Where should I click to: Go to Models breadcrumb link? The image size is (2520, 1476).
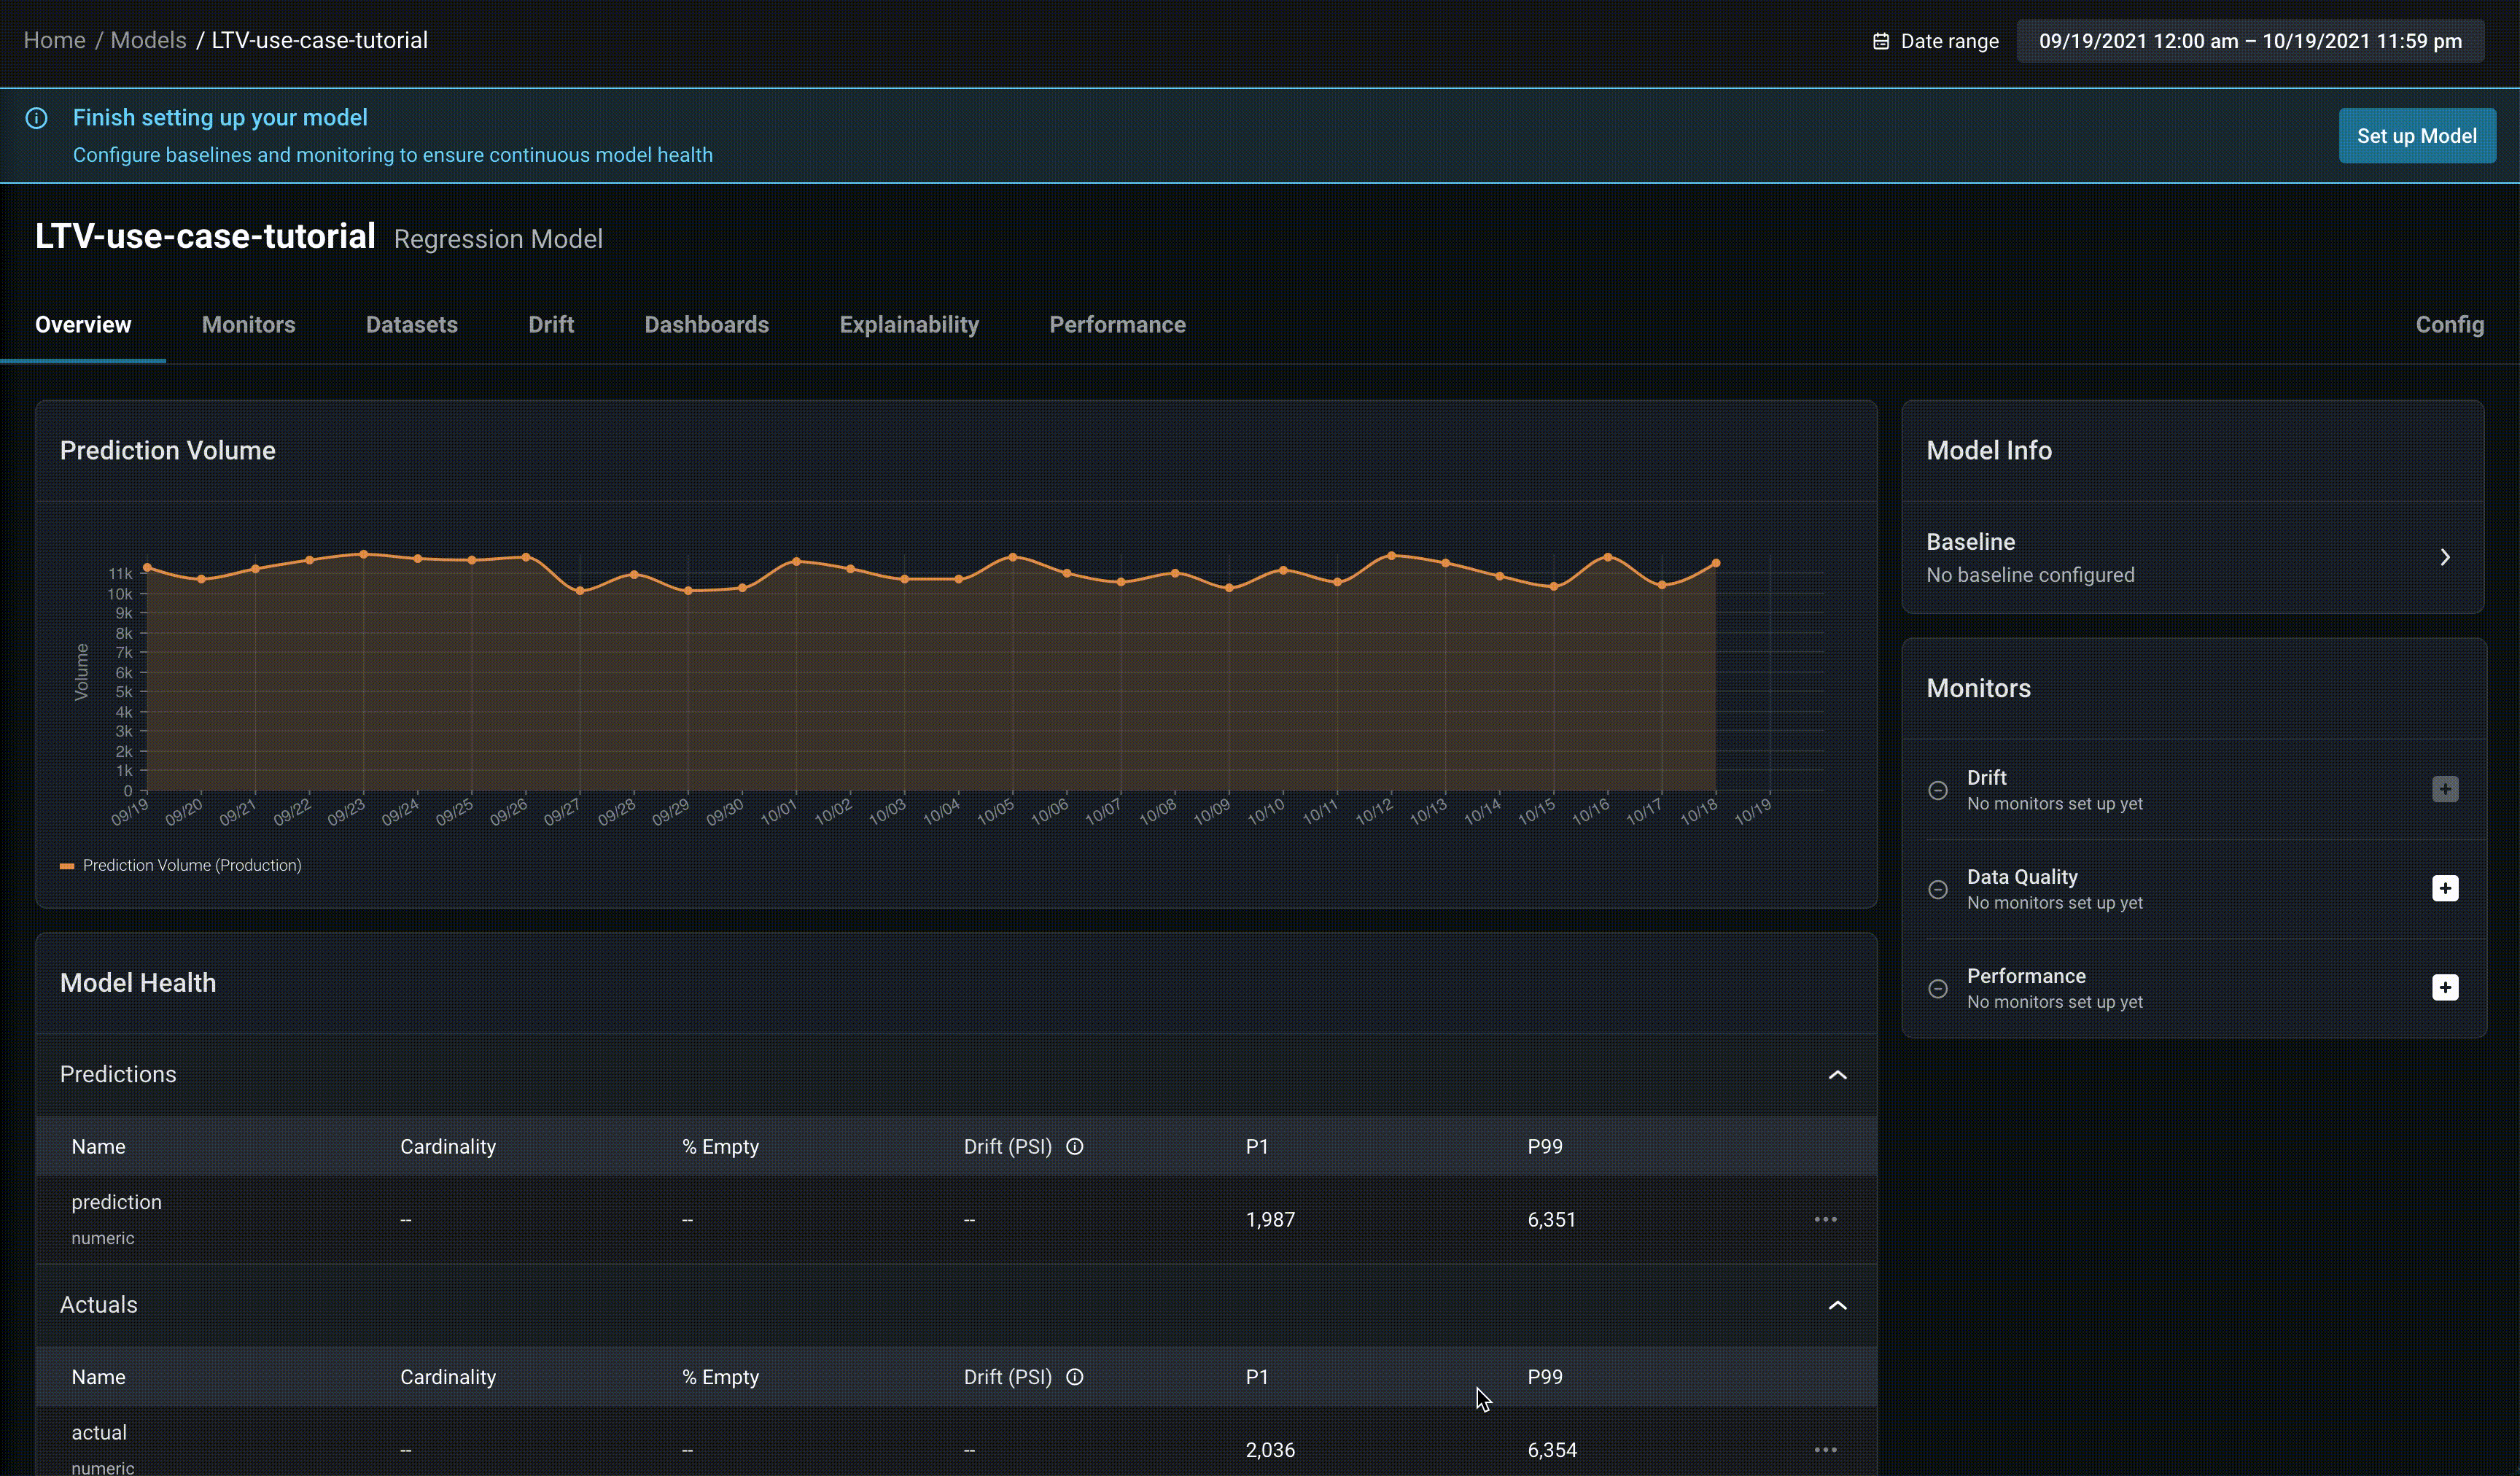(x=148, y=40)
